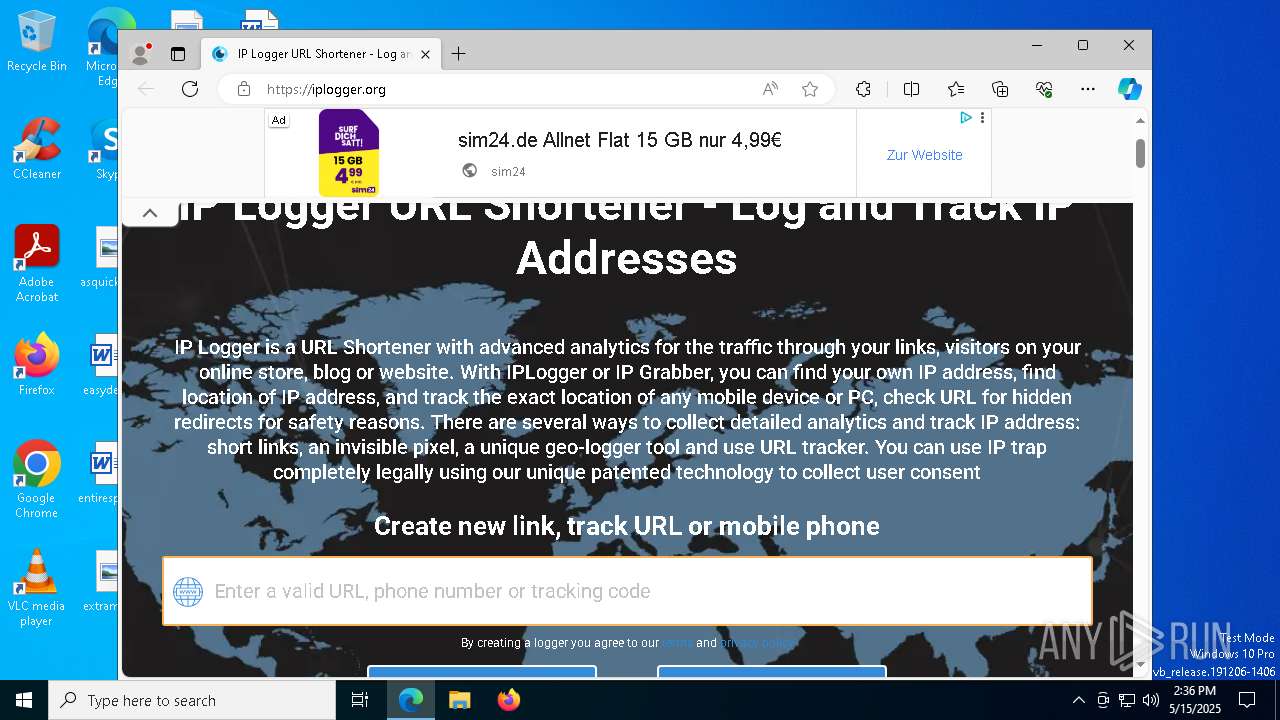Click Zur Website ad link
The height and width of the screenshot is (720, 1280).
pyautogui.click(x=924, y=155)
